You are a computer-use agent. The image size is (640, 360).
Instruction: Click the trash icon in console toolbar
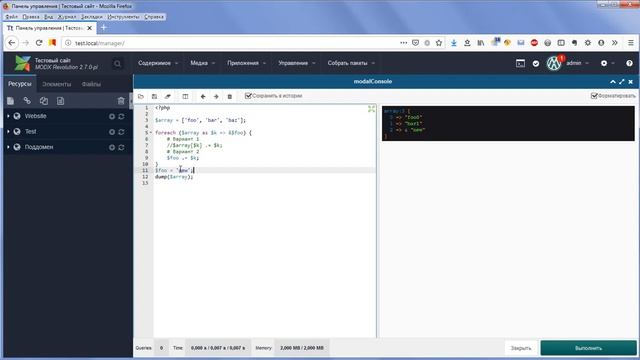click(x=230, y=96)
